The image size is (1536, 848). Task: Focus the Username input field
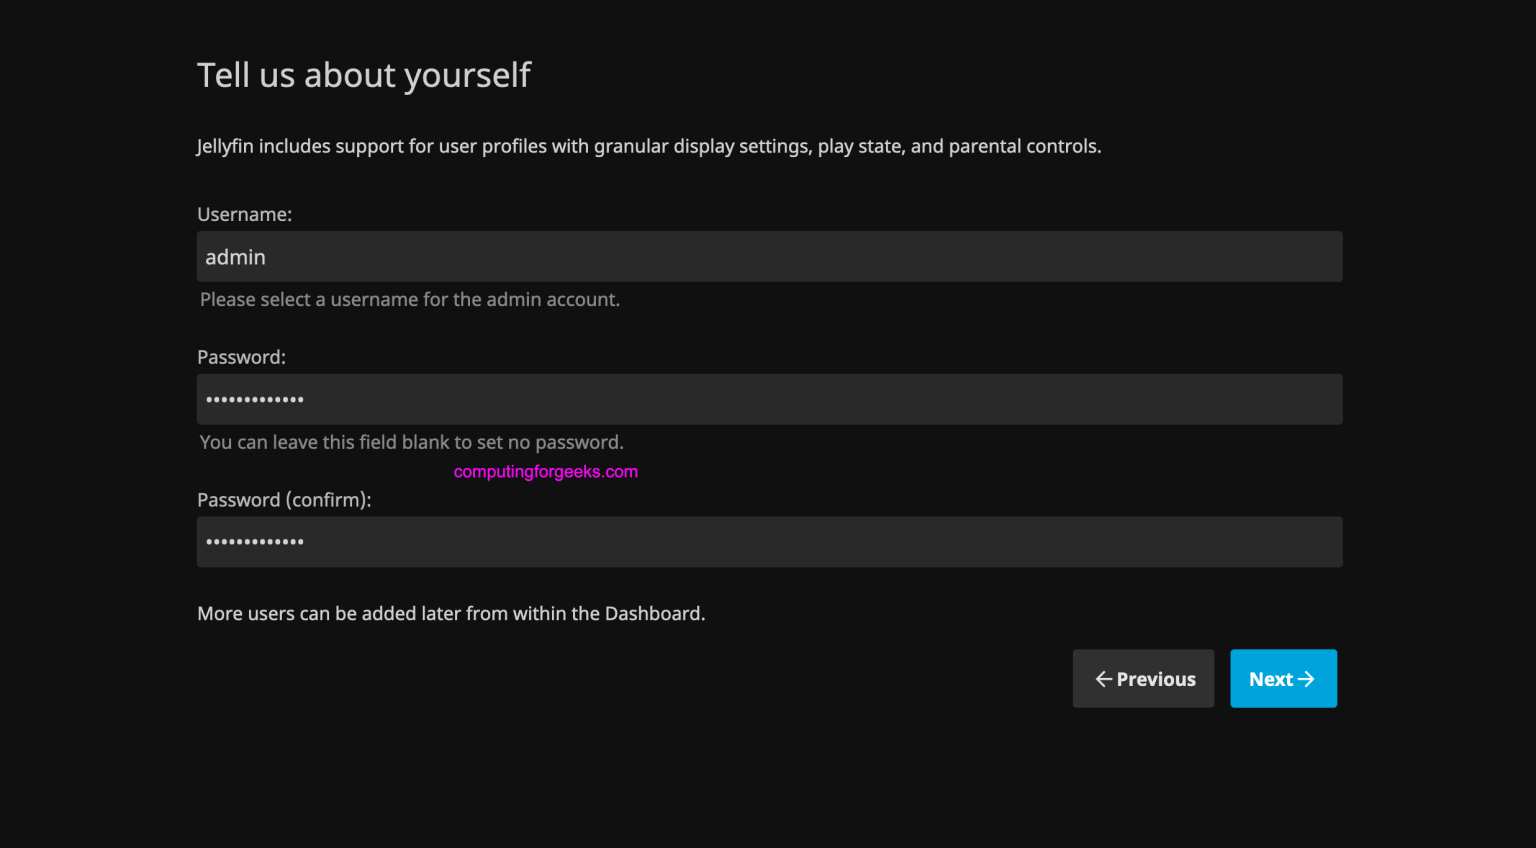coord(769,257)
